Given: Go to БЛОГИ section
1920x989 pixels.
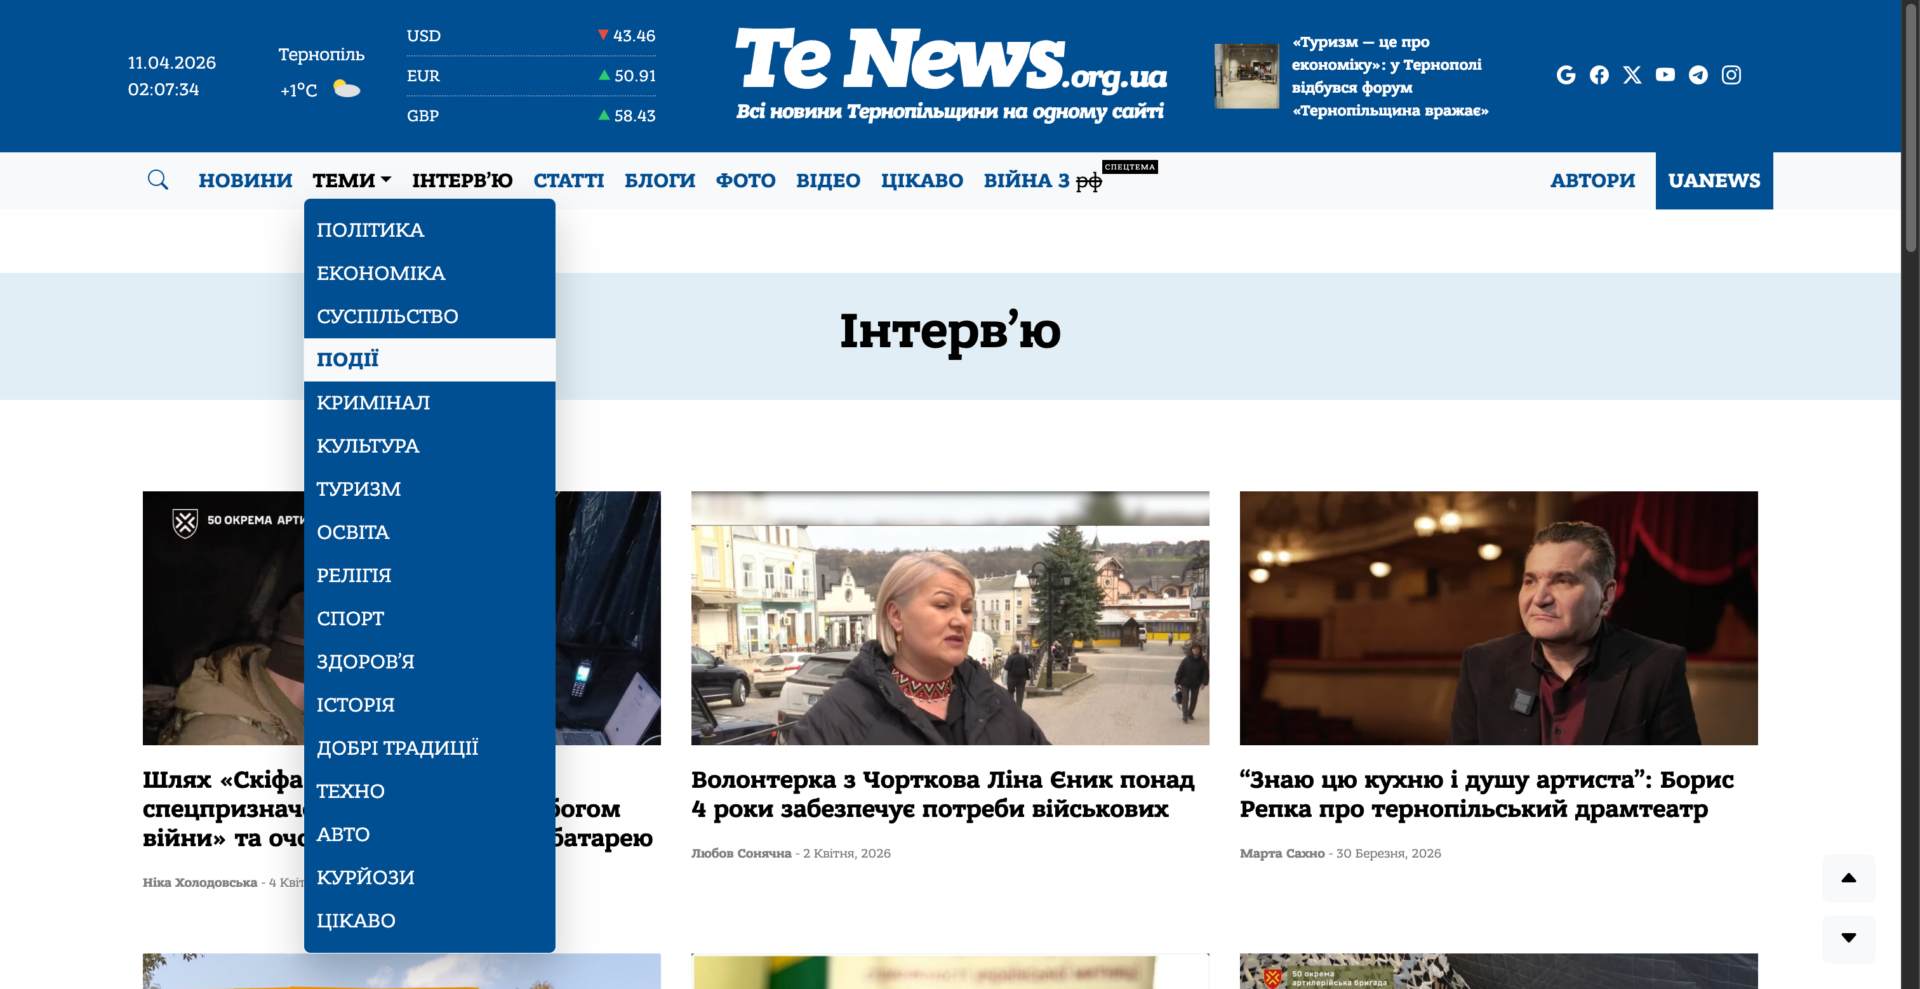Looking at the screenshot, I should 660,181.
